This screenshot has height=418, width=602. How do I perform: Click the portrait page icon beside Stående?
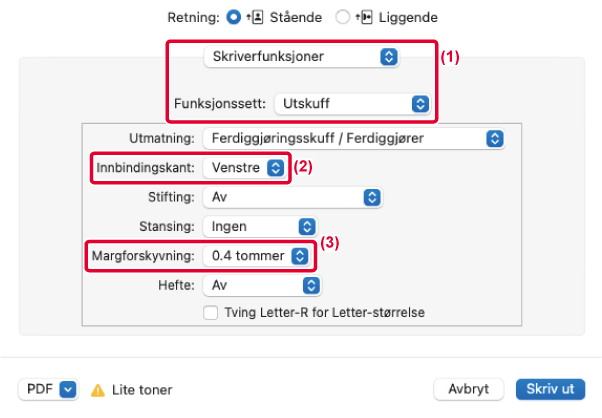[255, 17]
